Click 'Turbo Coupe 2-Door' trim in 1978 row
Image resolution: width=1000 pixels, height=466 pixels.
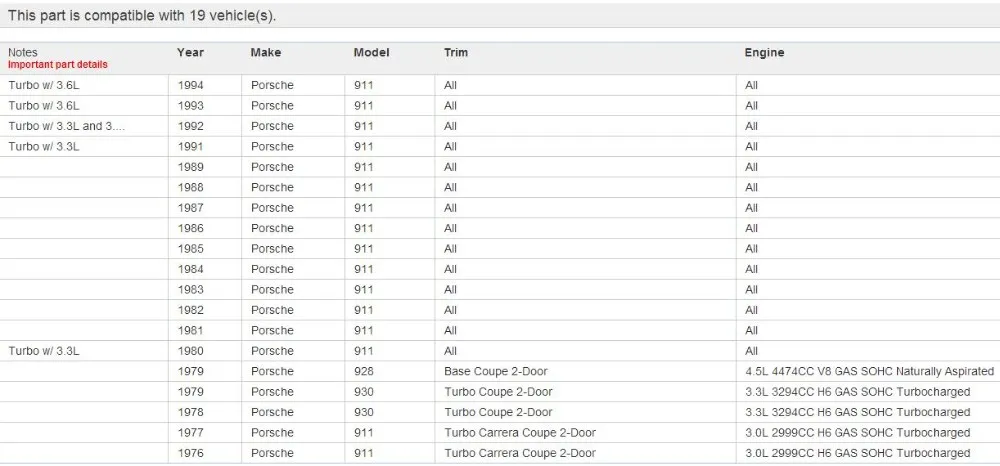(x=498, y=412)
